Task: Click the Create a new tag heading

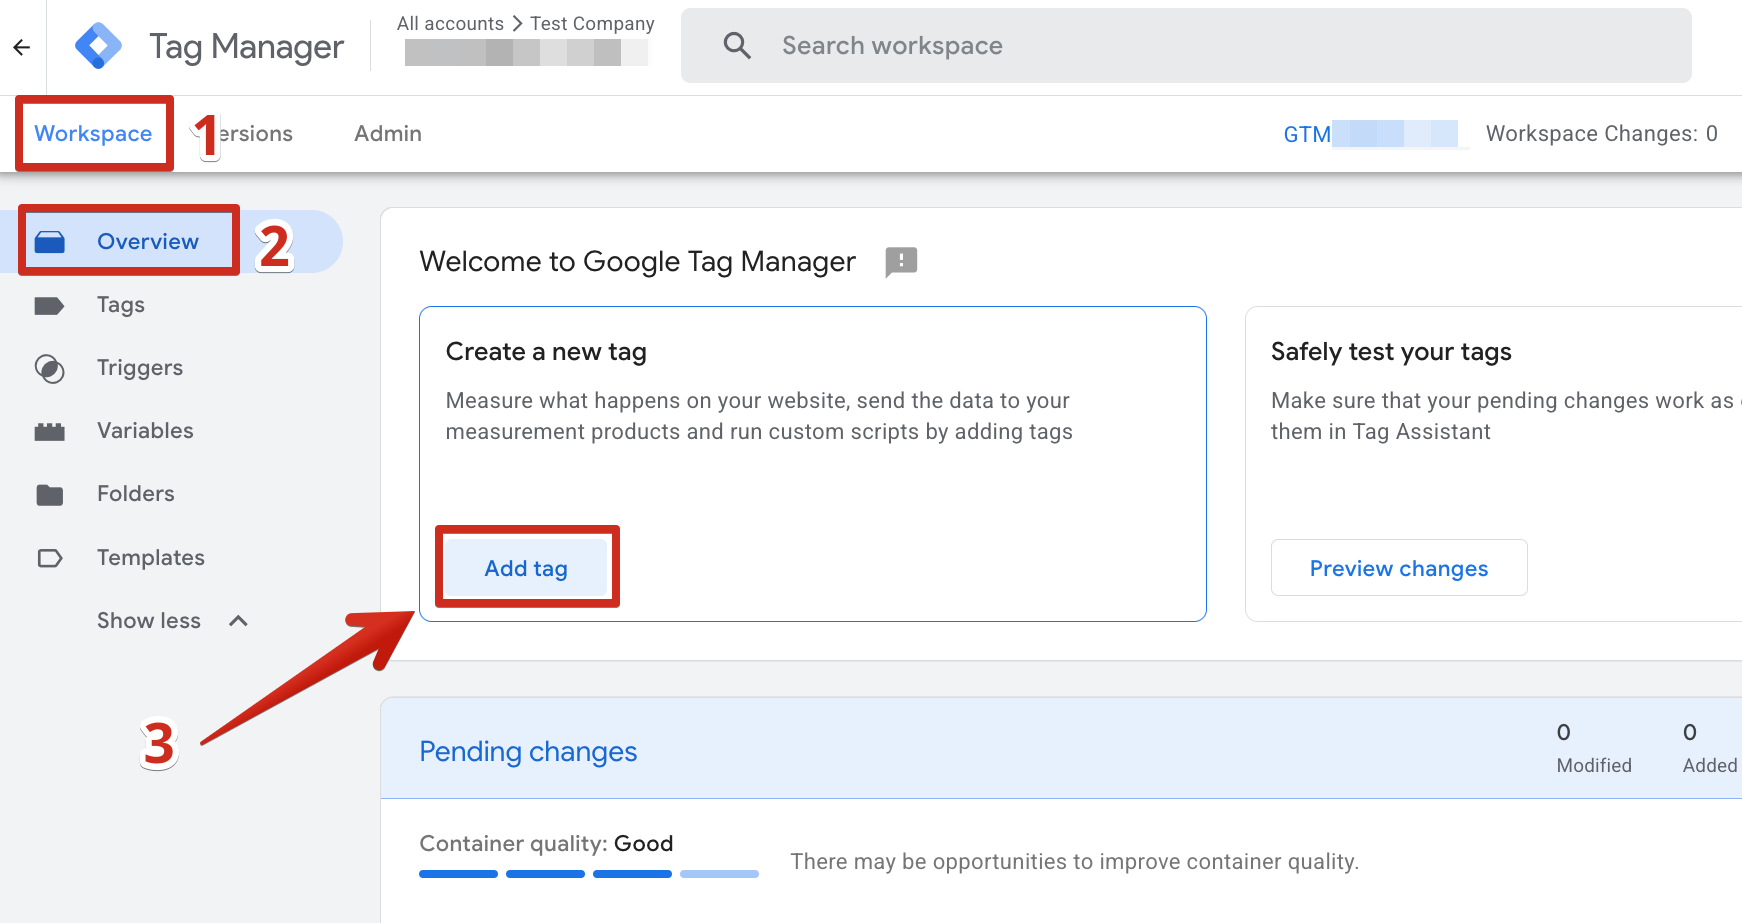Action: click(x=546, y=352)
